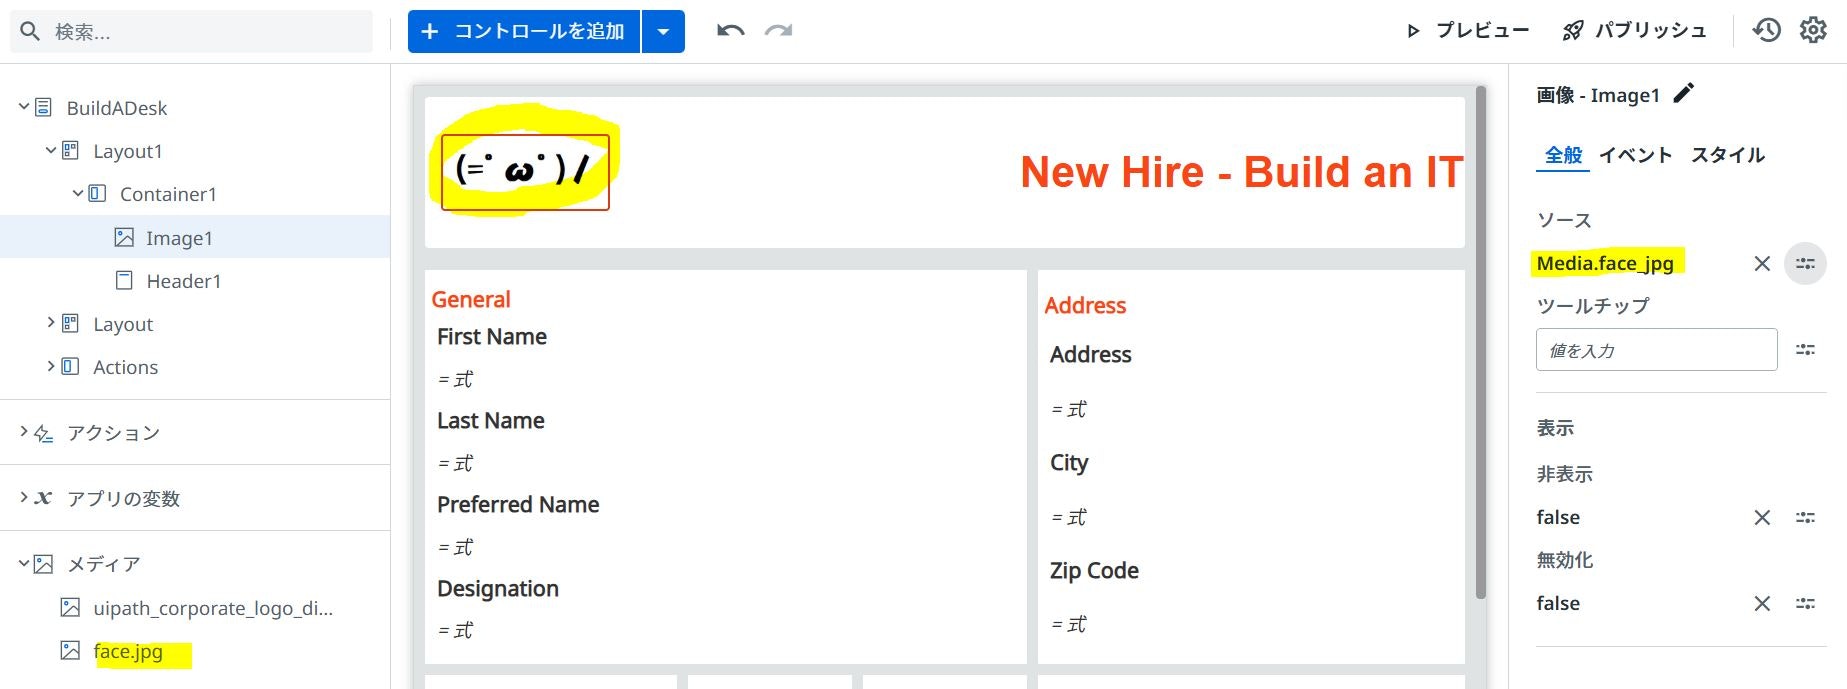Click the search magnifier icon

click(30, 32)
